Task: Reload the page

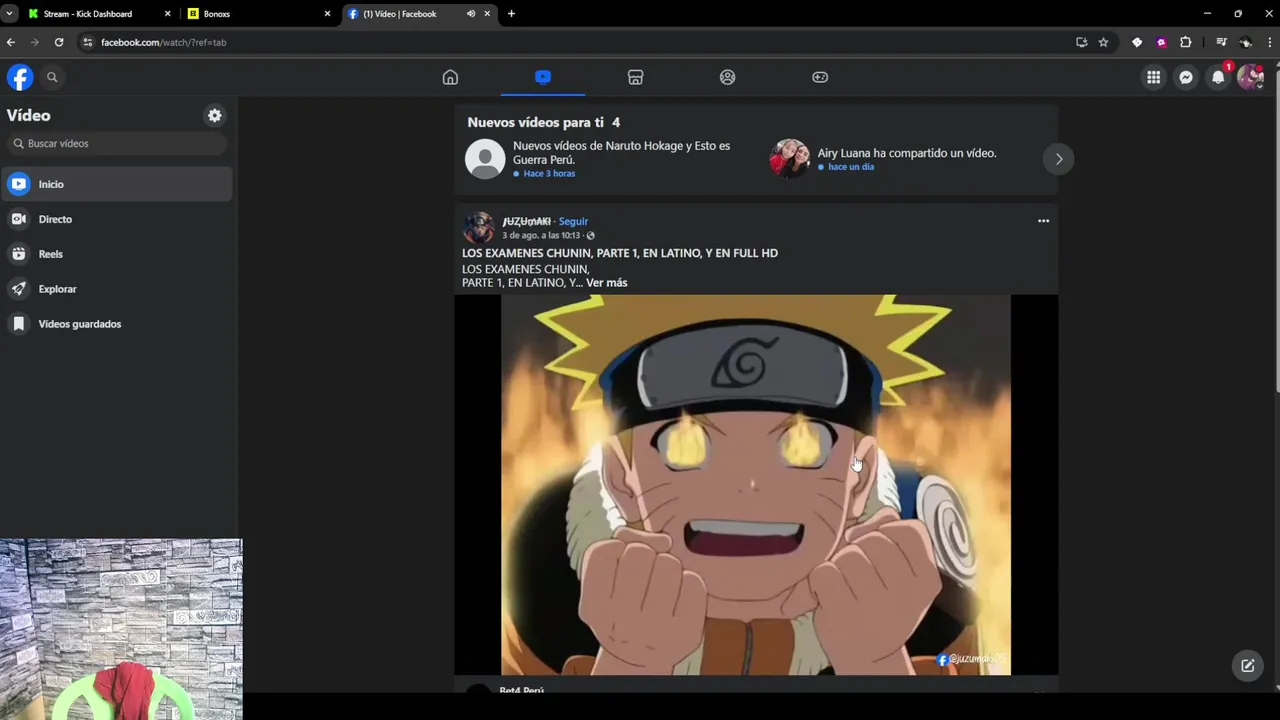Action: (x=59, y=42)
